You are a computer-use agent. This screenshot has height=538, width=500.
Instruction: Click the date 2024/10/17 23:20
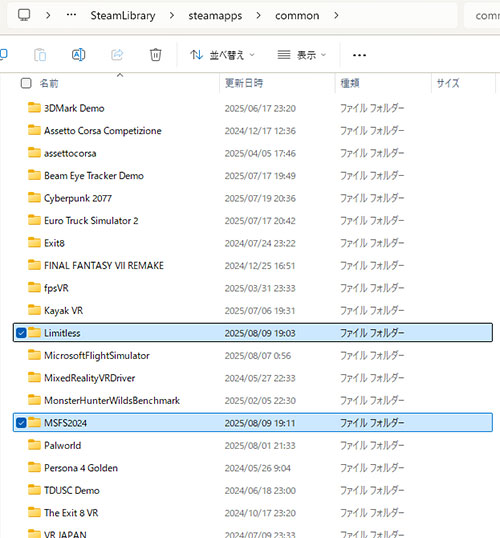260,513
